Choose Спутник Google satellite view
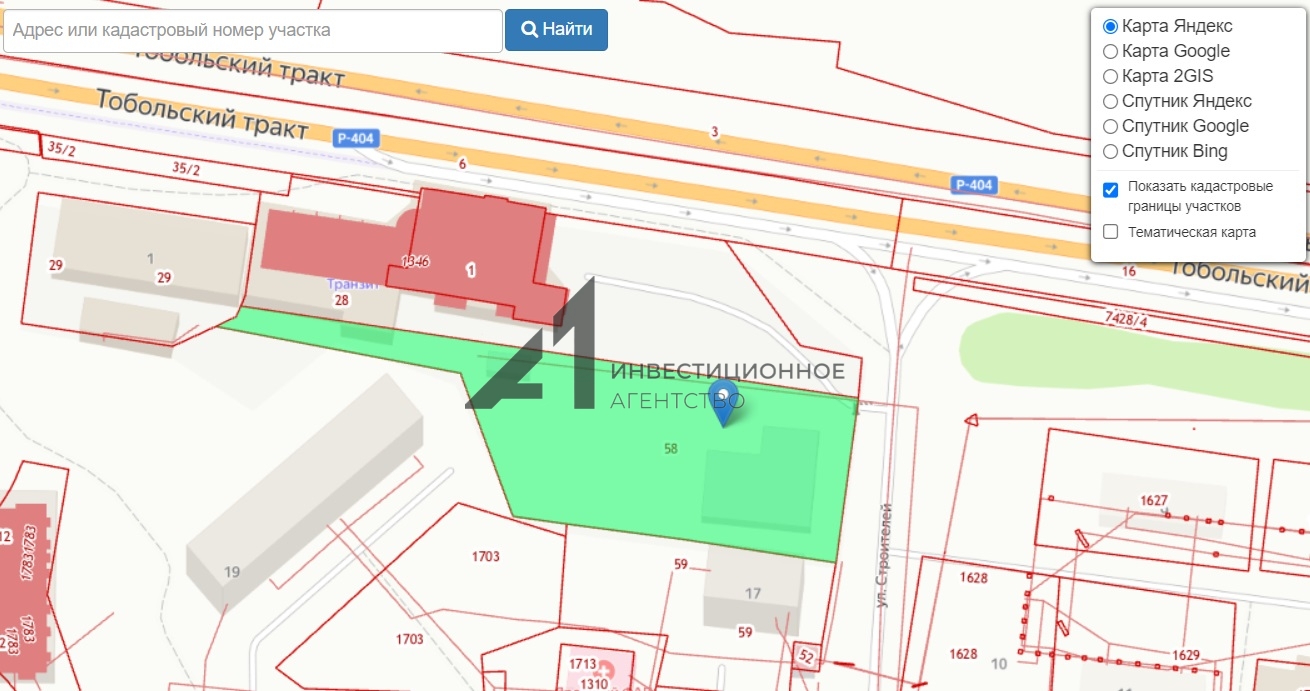The image size is (1310, 691). (x=1110, y=126)
